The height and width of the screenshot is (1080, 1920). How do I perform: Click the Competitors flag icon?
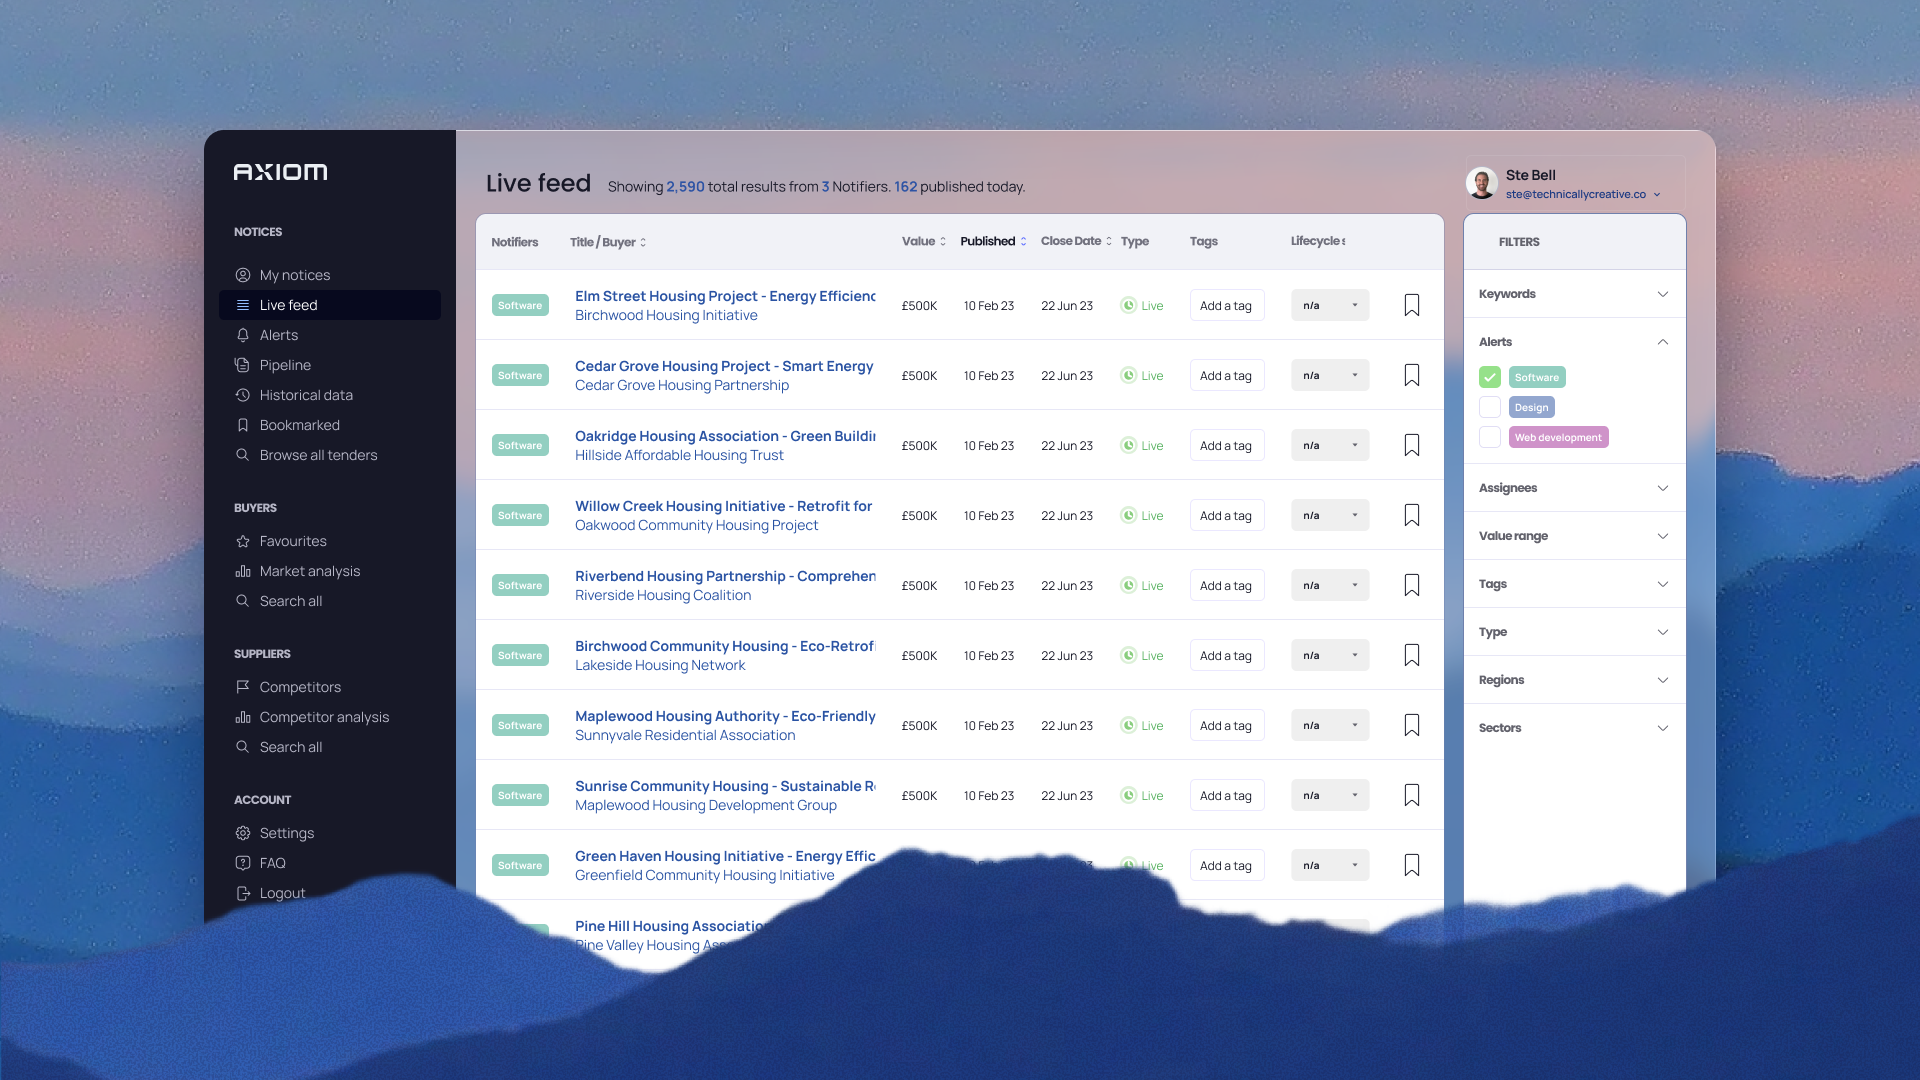click(243, 687)
